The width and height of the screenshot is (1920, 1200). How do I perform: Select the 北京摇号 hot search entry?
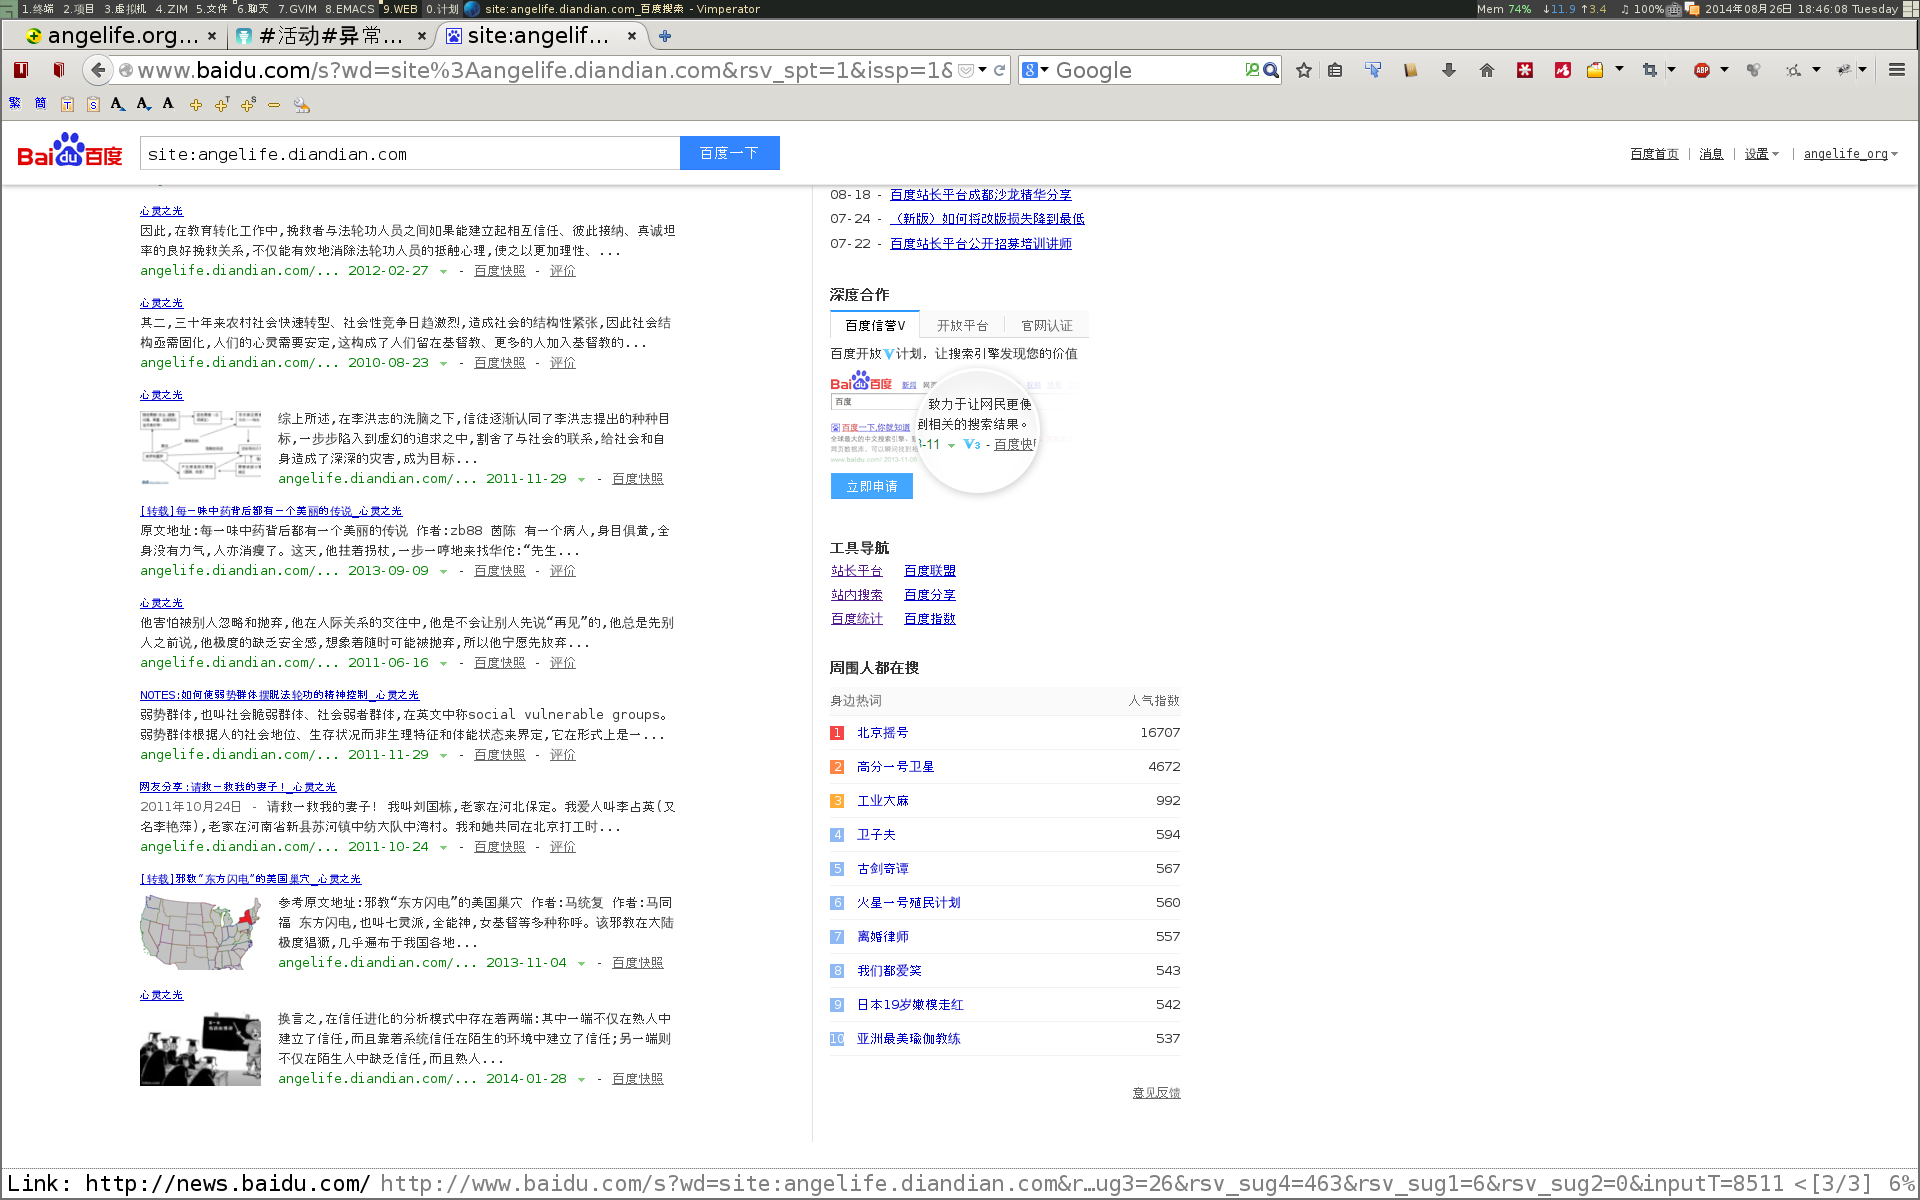click(881, 732)
